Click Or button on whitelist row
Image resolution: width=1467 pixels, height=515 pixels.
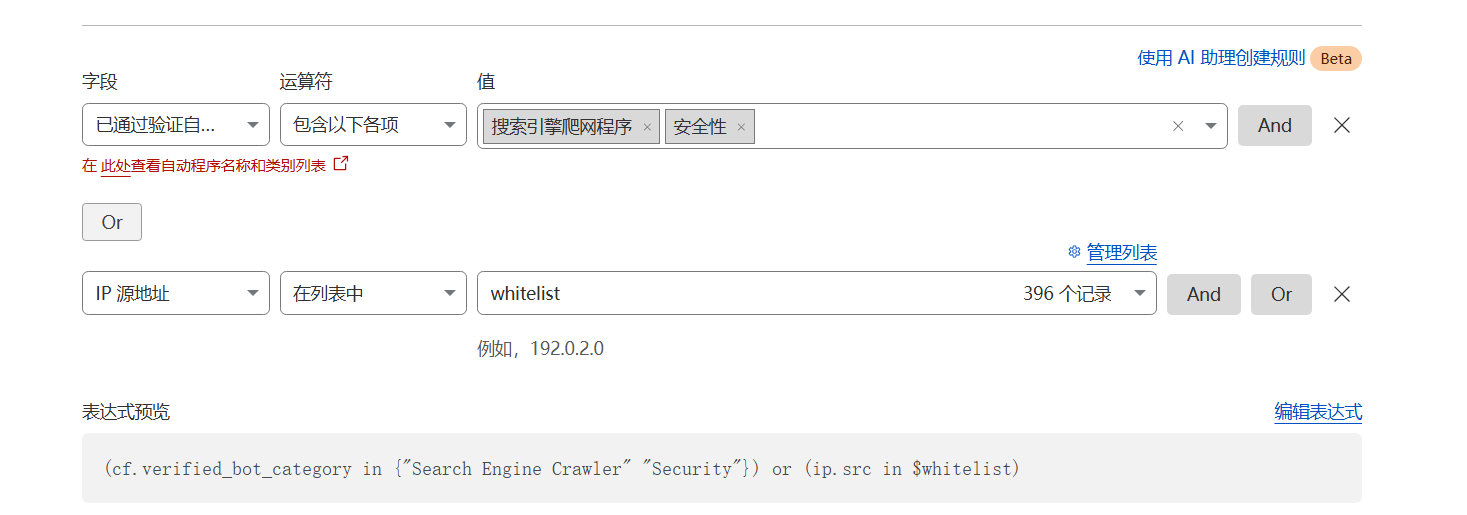point(1281,294)
